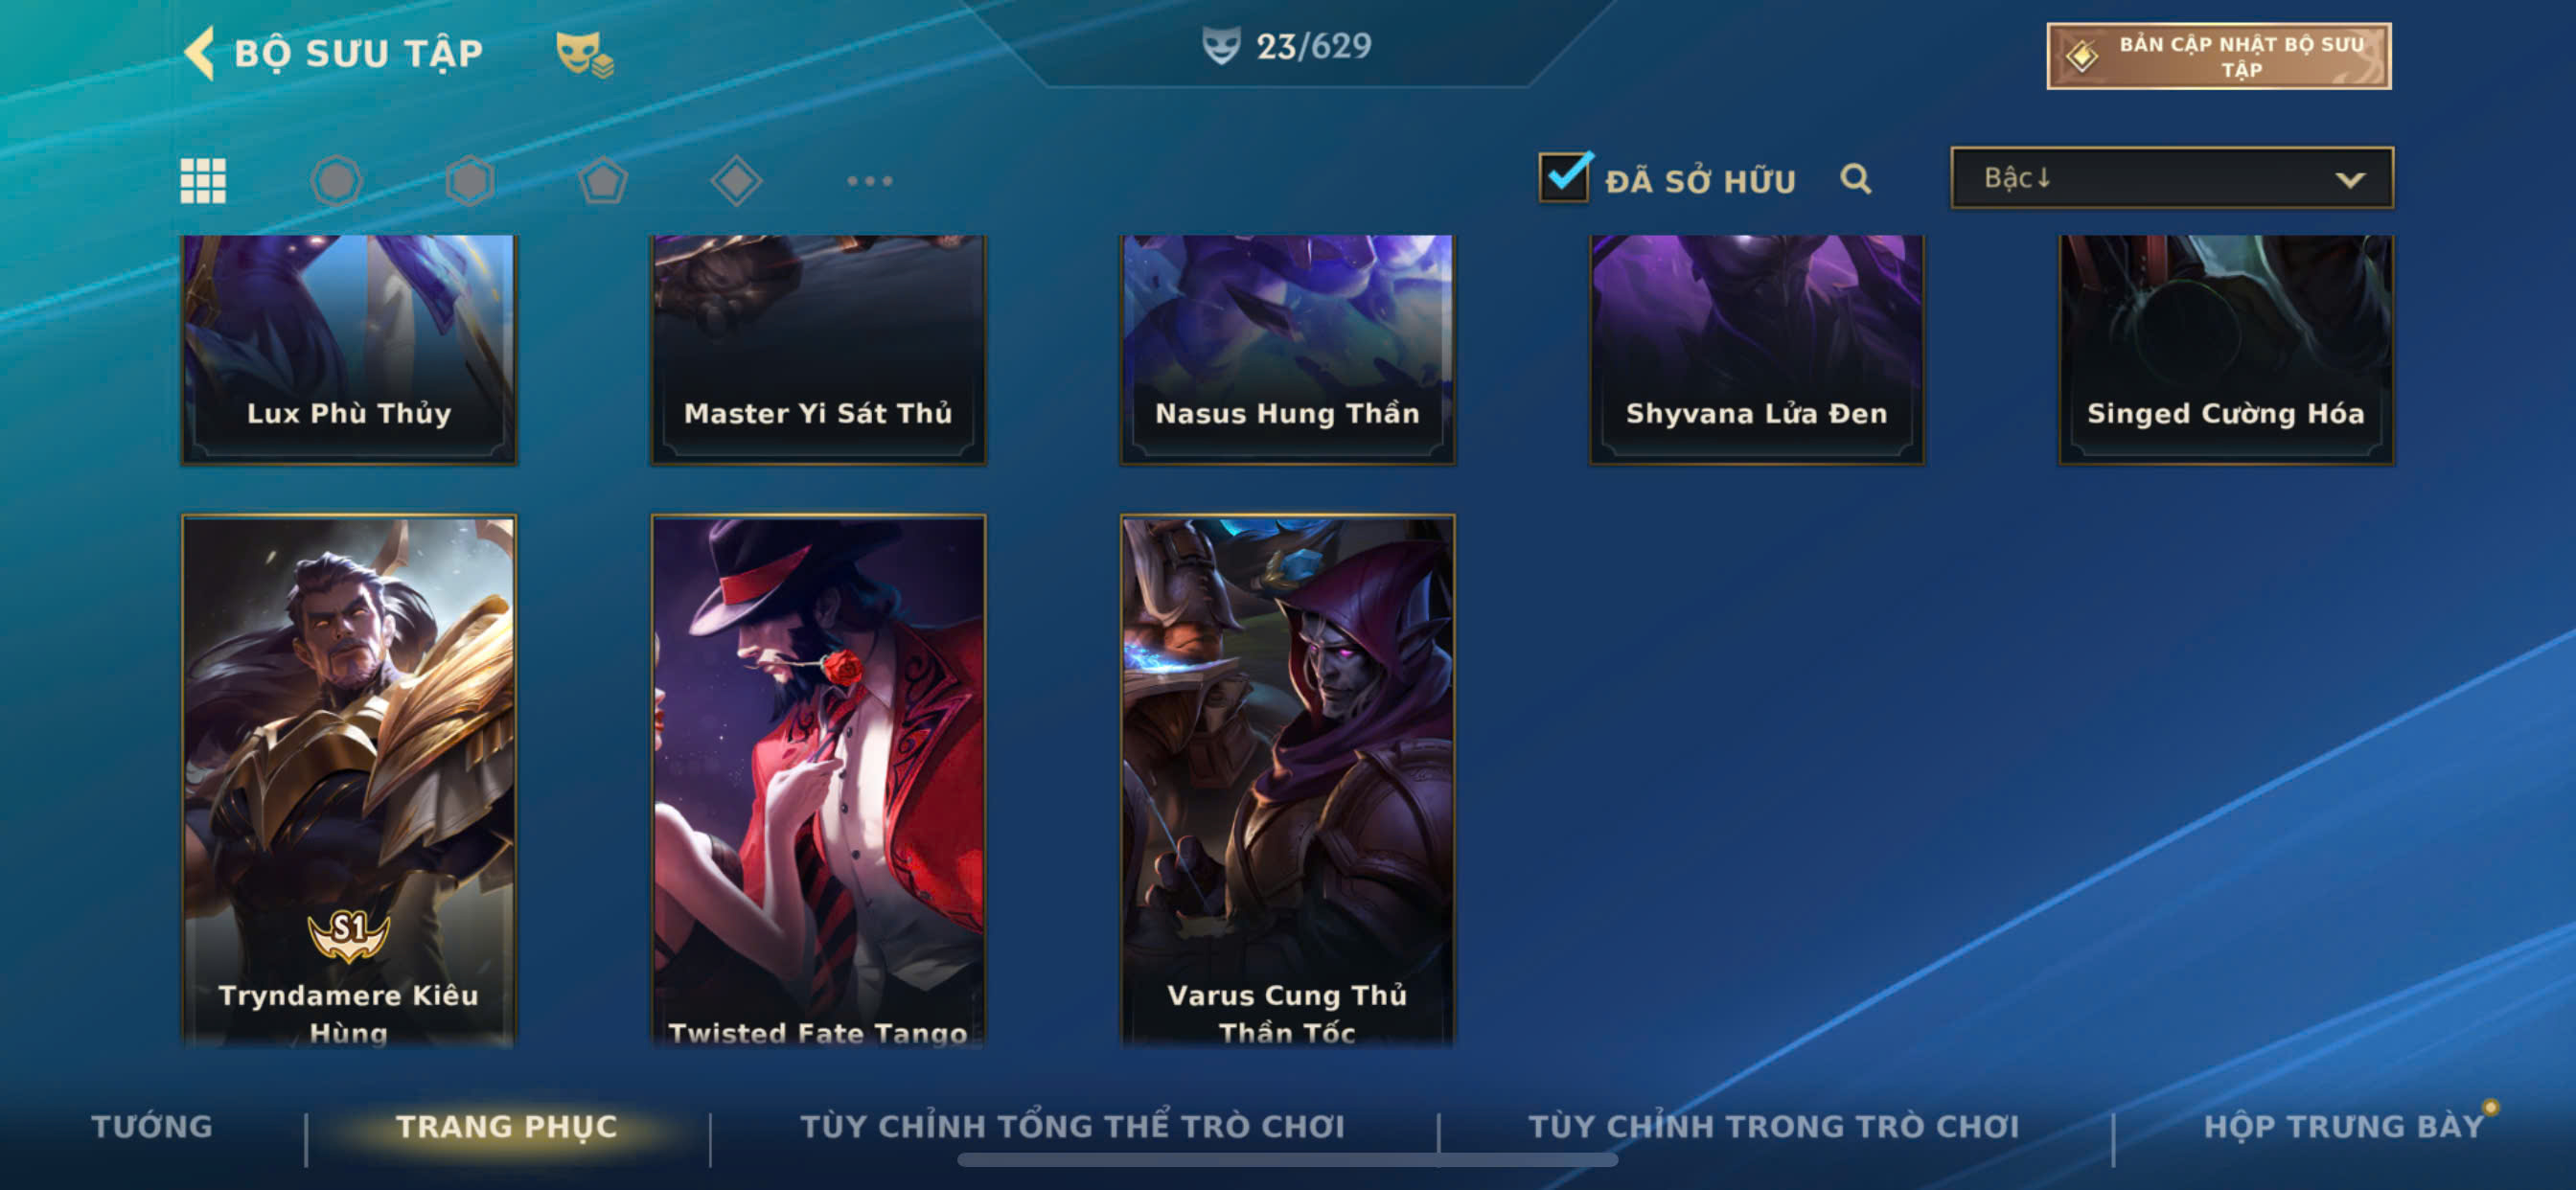
Task: Select Shyvana Lửa Đen skin card
Action: point(1757,350)
